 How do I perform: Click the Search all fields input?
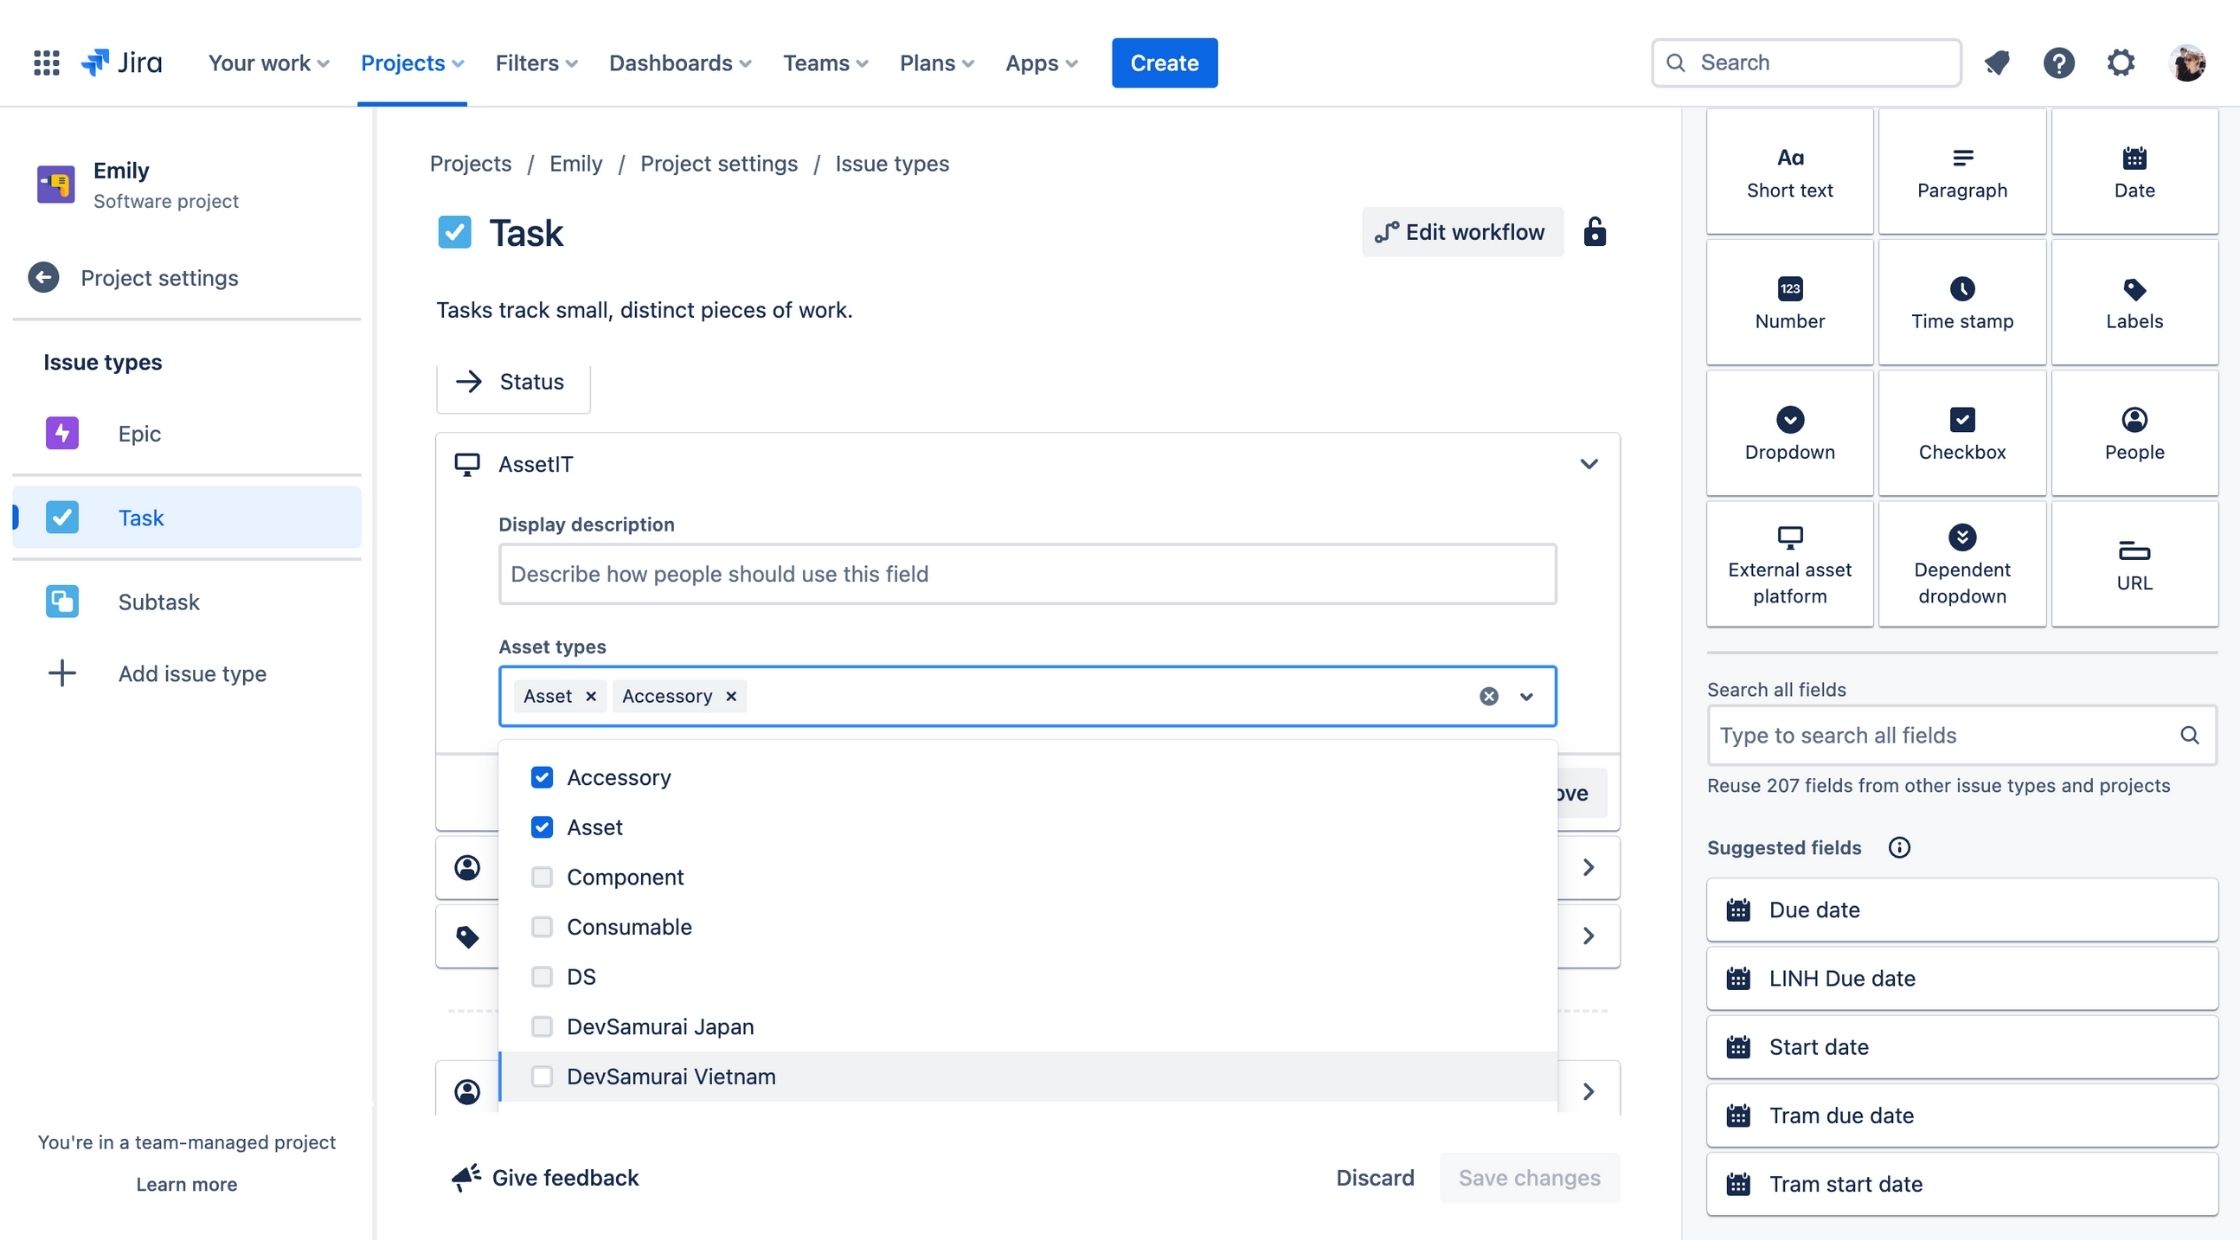point(1940,735)
